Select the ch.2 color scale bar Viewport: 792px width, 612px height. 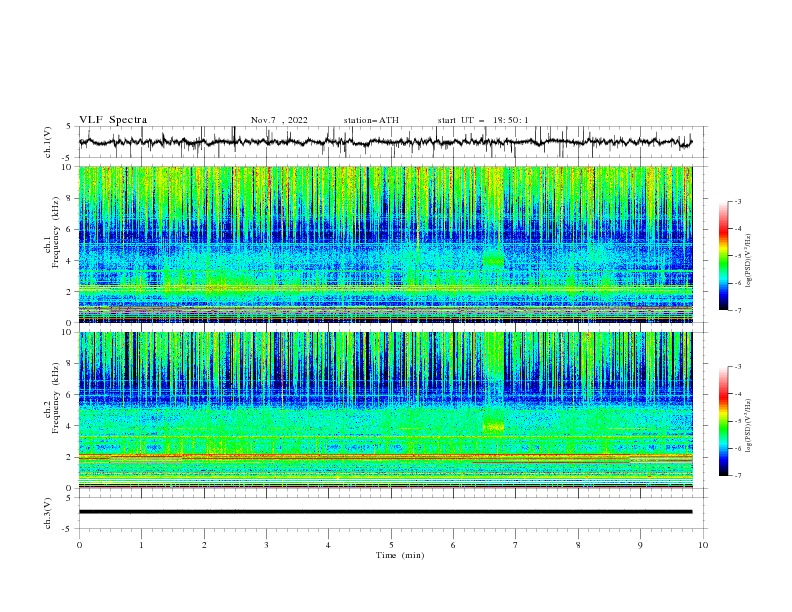(x=723, y=421)
